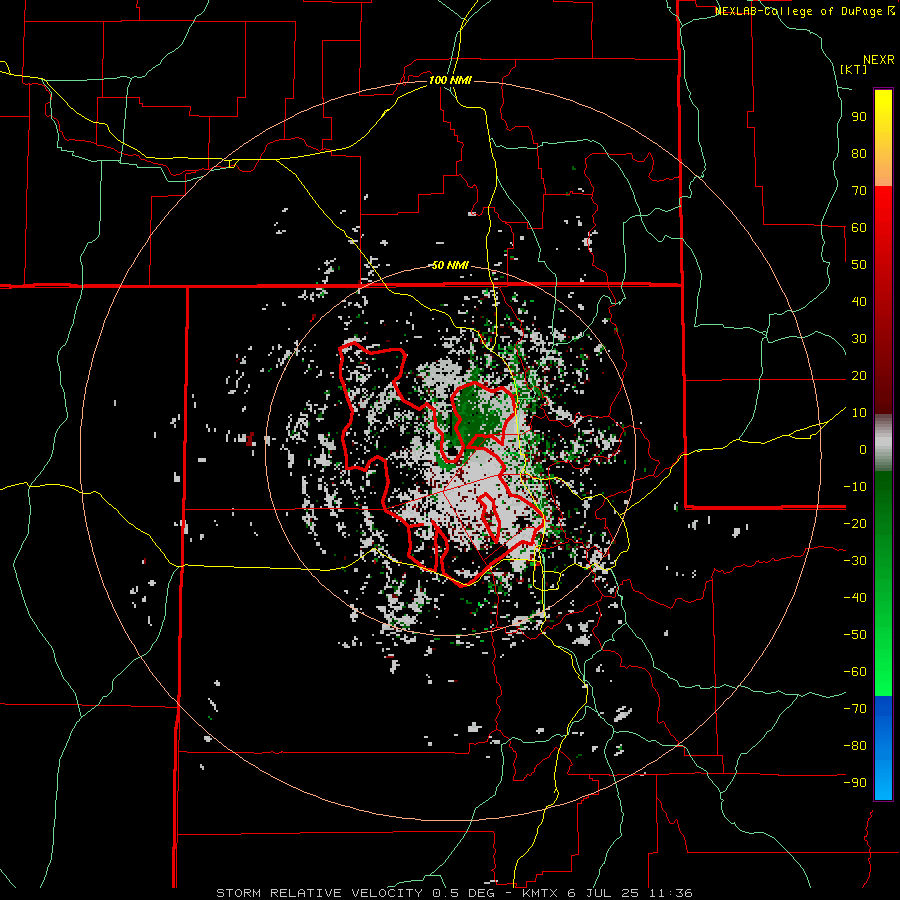This screenshot has width=900, height=900.
Task: Click the positive "80" value on the velocity scale
Action: pos(859,154)
